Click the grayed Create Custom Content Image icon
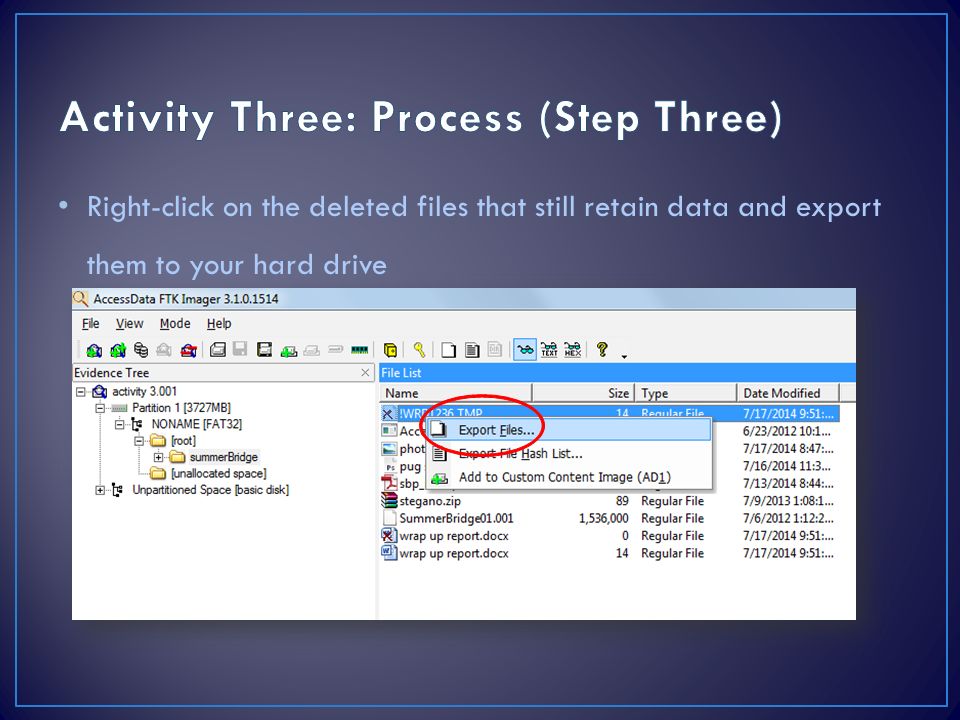This screenshot has height=720, width=960. pos(312,350)
